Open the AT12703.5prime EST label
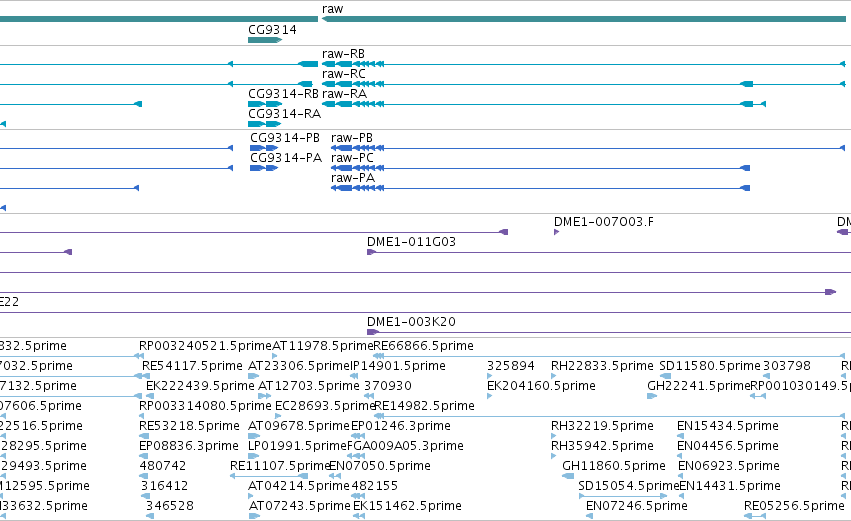 pos(309,386)
